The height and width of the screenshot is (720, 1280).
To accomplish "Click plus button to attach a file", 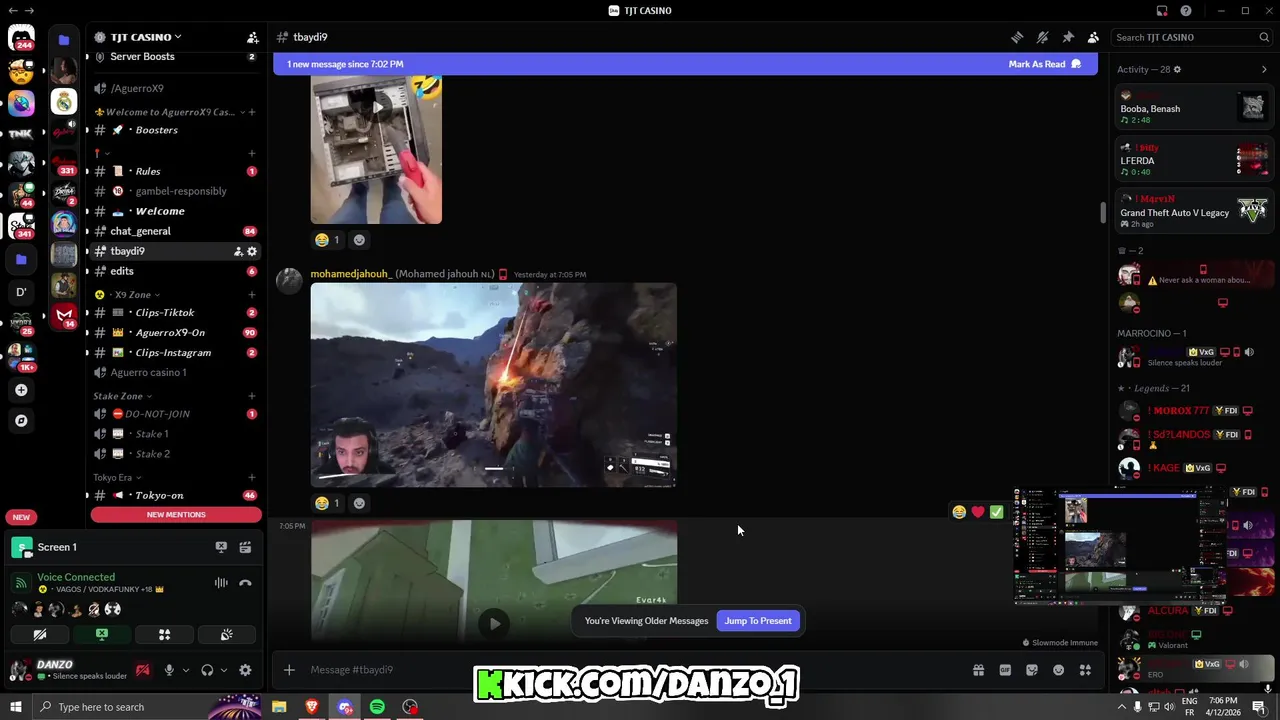I will 289,670.
